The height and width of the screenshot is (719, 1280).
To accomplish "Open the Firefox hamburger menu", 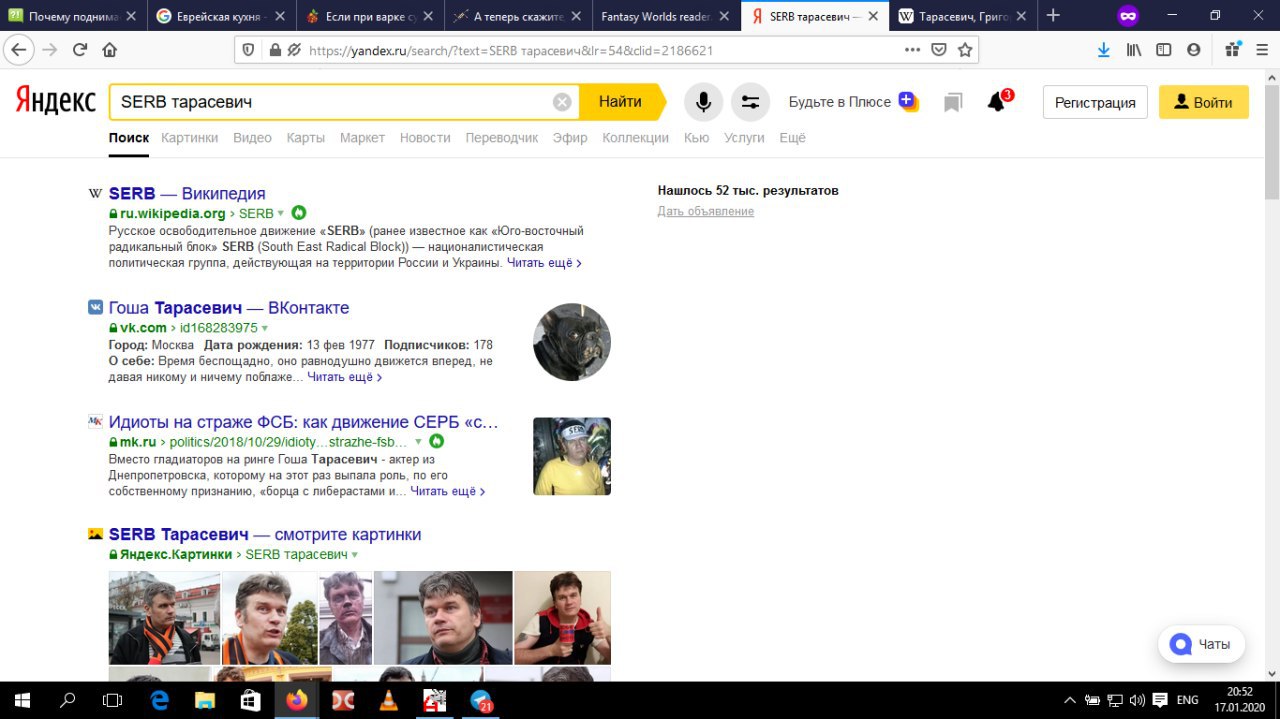I will (x=1262, y=50).
